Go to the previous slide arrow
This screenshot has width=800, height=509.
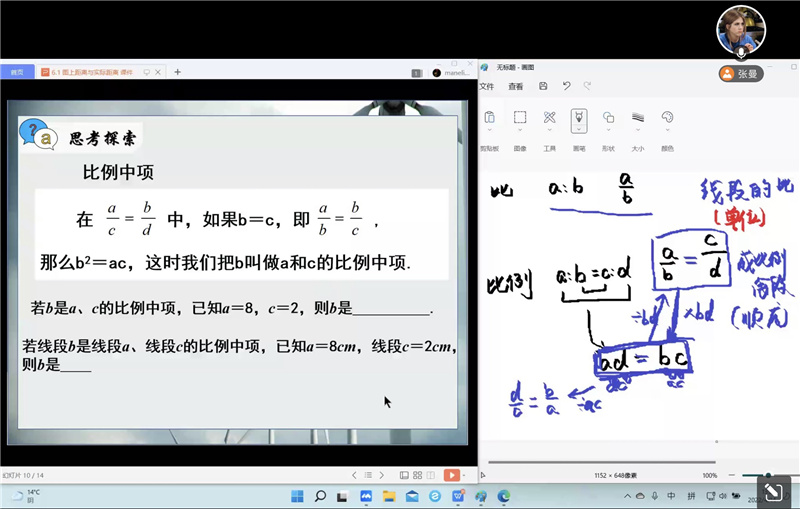(354, 475)
